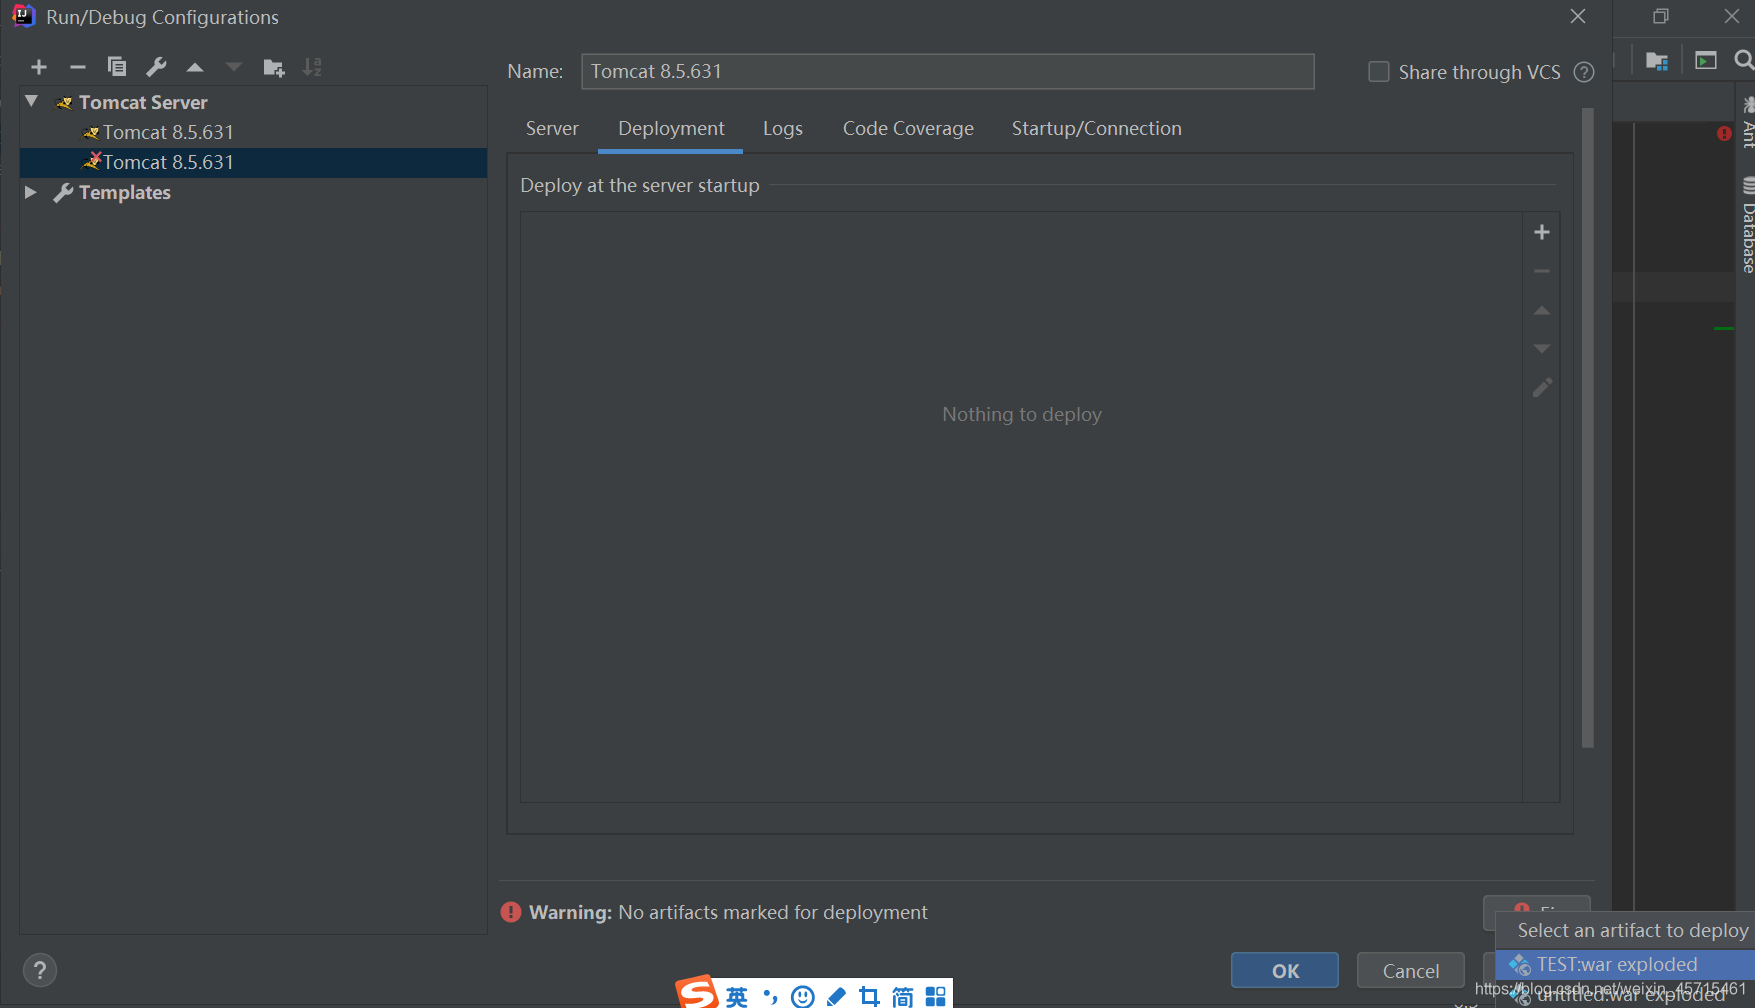Image resolution: width=1755 pixels, height=1008 pixels.
Task: Open the Database tool window
Action: click(1747, 225)
